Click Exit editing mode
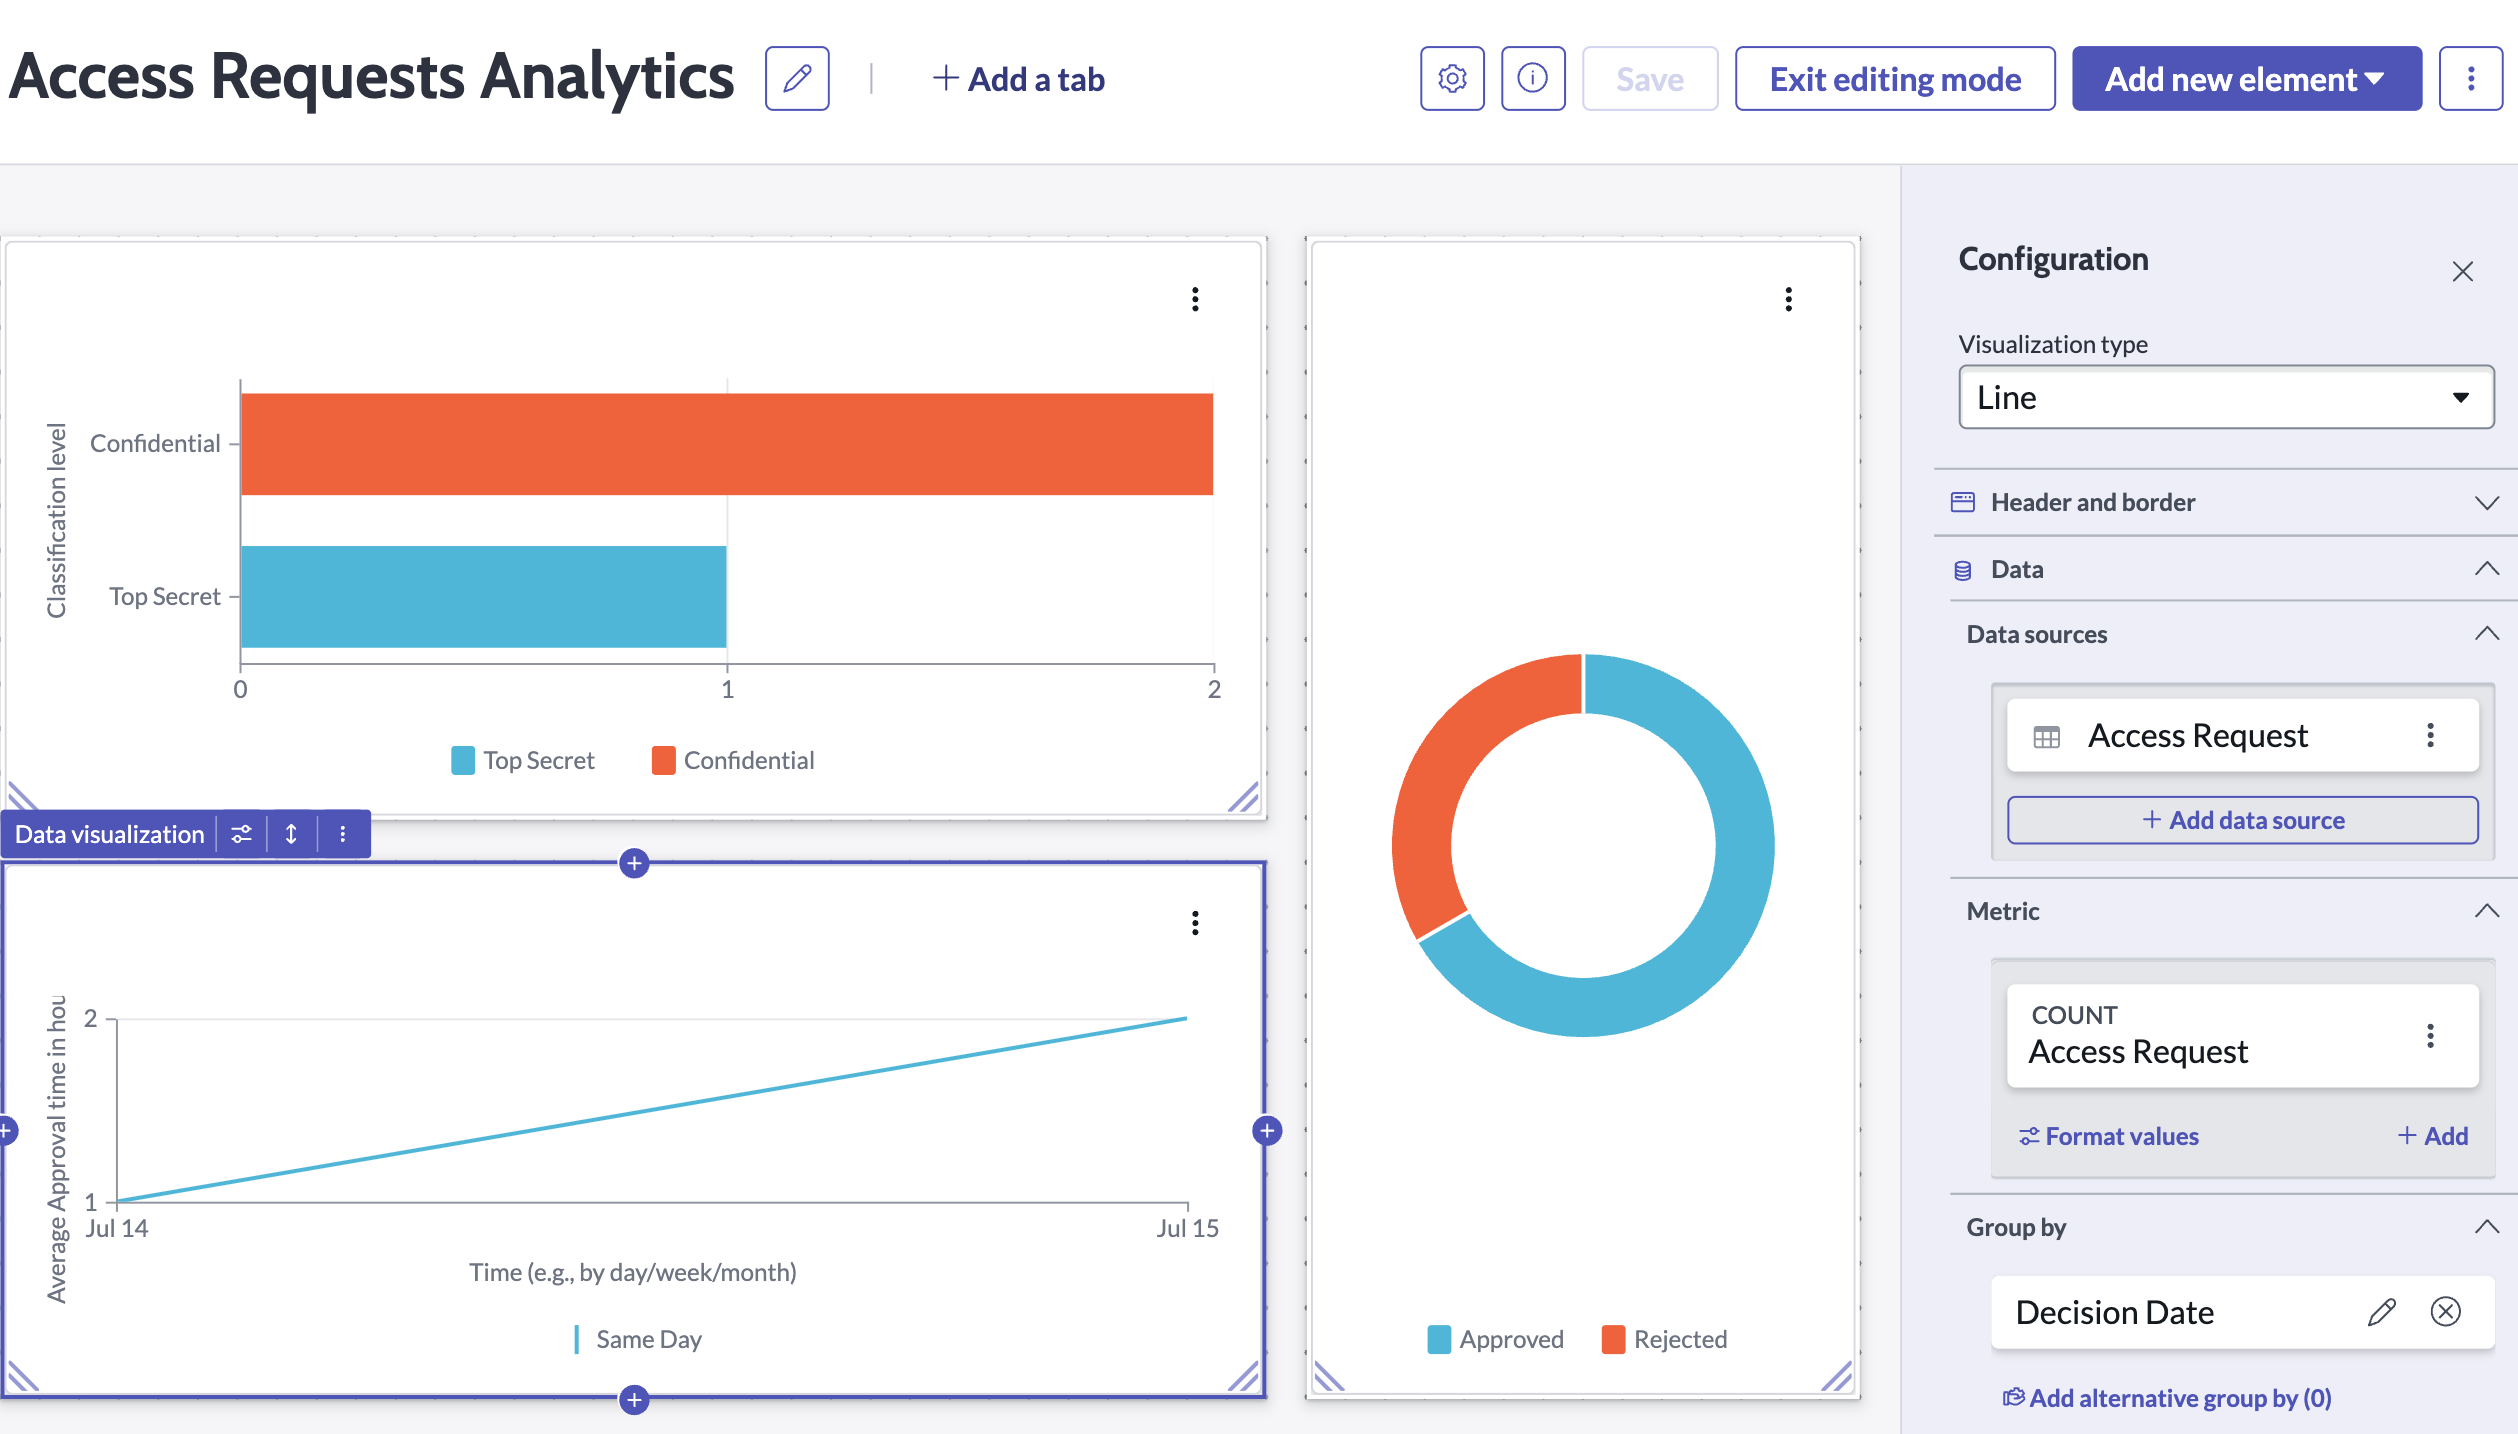The height and width of the screenshot is (1434, 2518). [x=1893, y=78]
